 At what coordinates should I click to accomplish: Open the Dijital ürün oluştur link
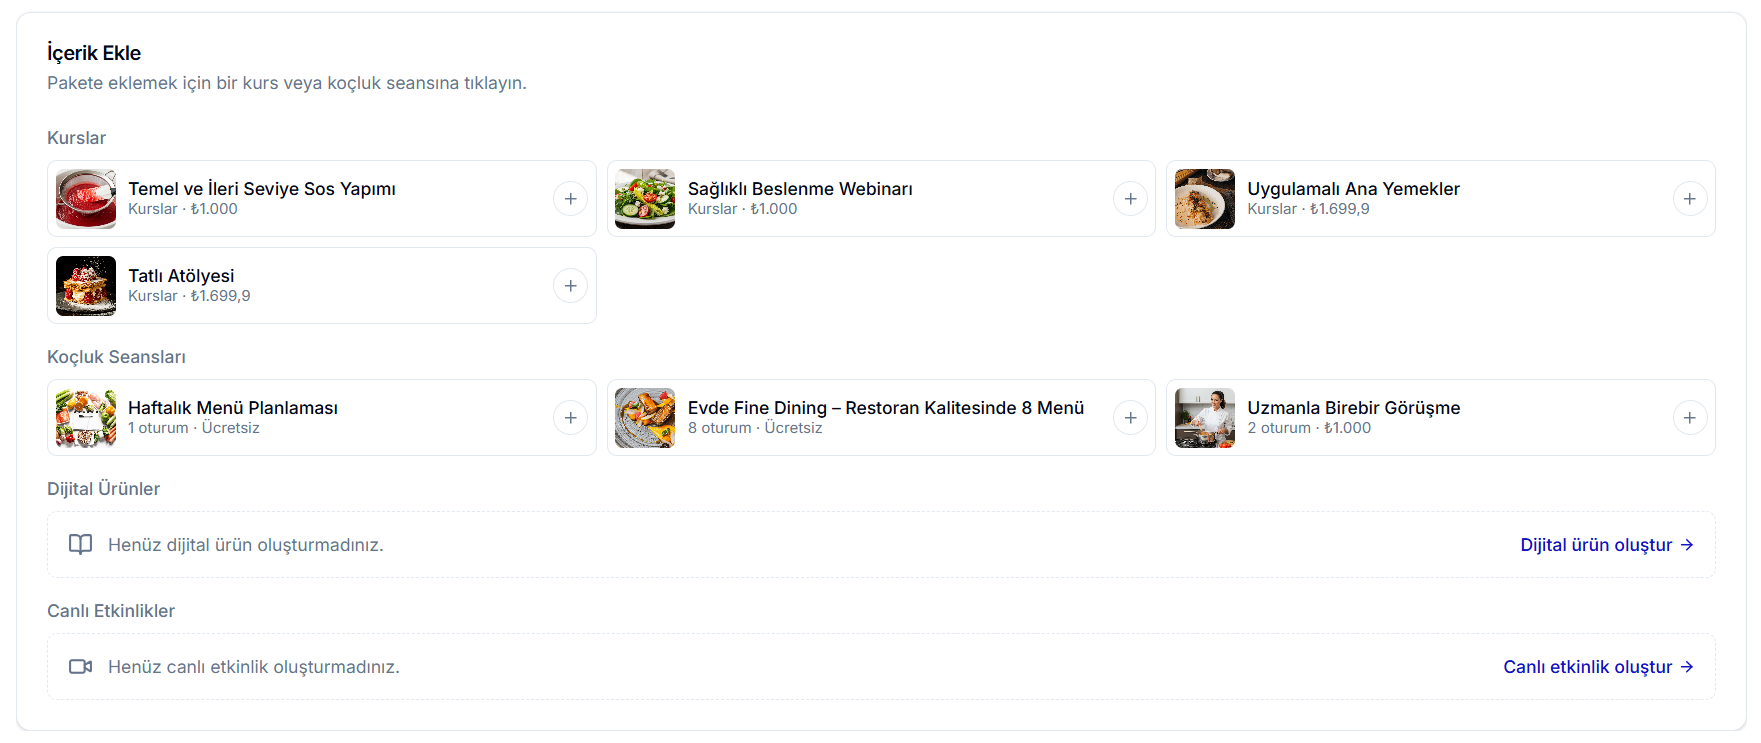click(1606, 545)
